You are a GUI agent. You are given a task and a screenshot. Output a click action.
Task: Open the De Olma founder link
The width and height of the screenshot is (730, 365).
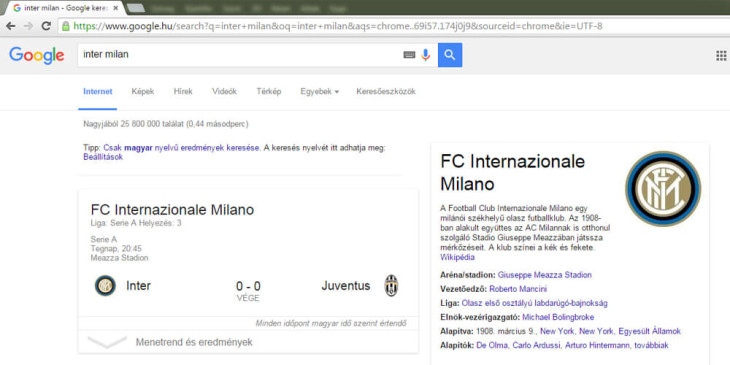click(x=492, y=345)
